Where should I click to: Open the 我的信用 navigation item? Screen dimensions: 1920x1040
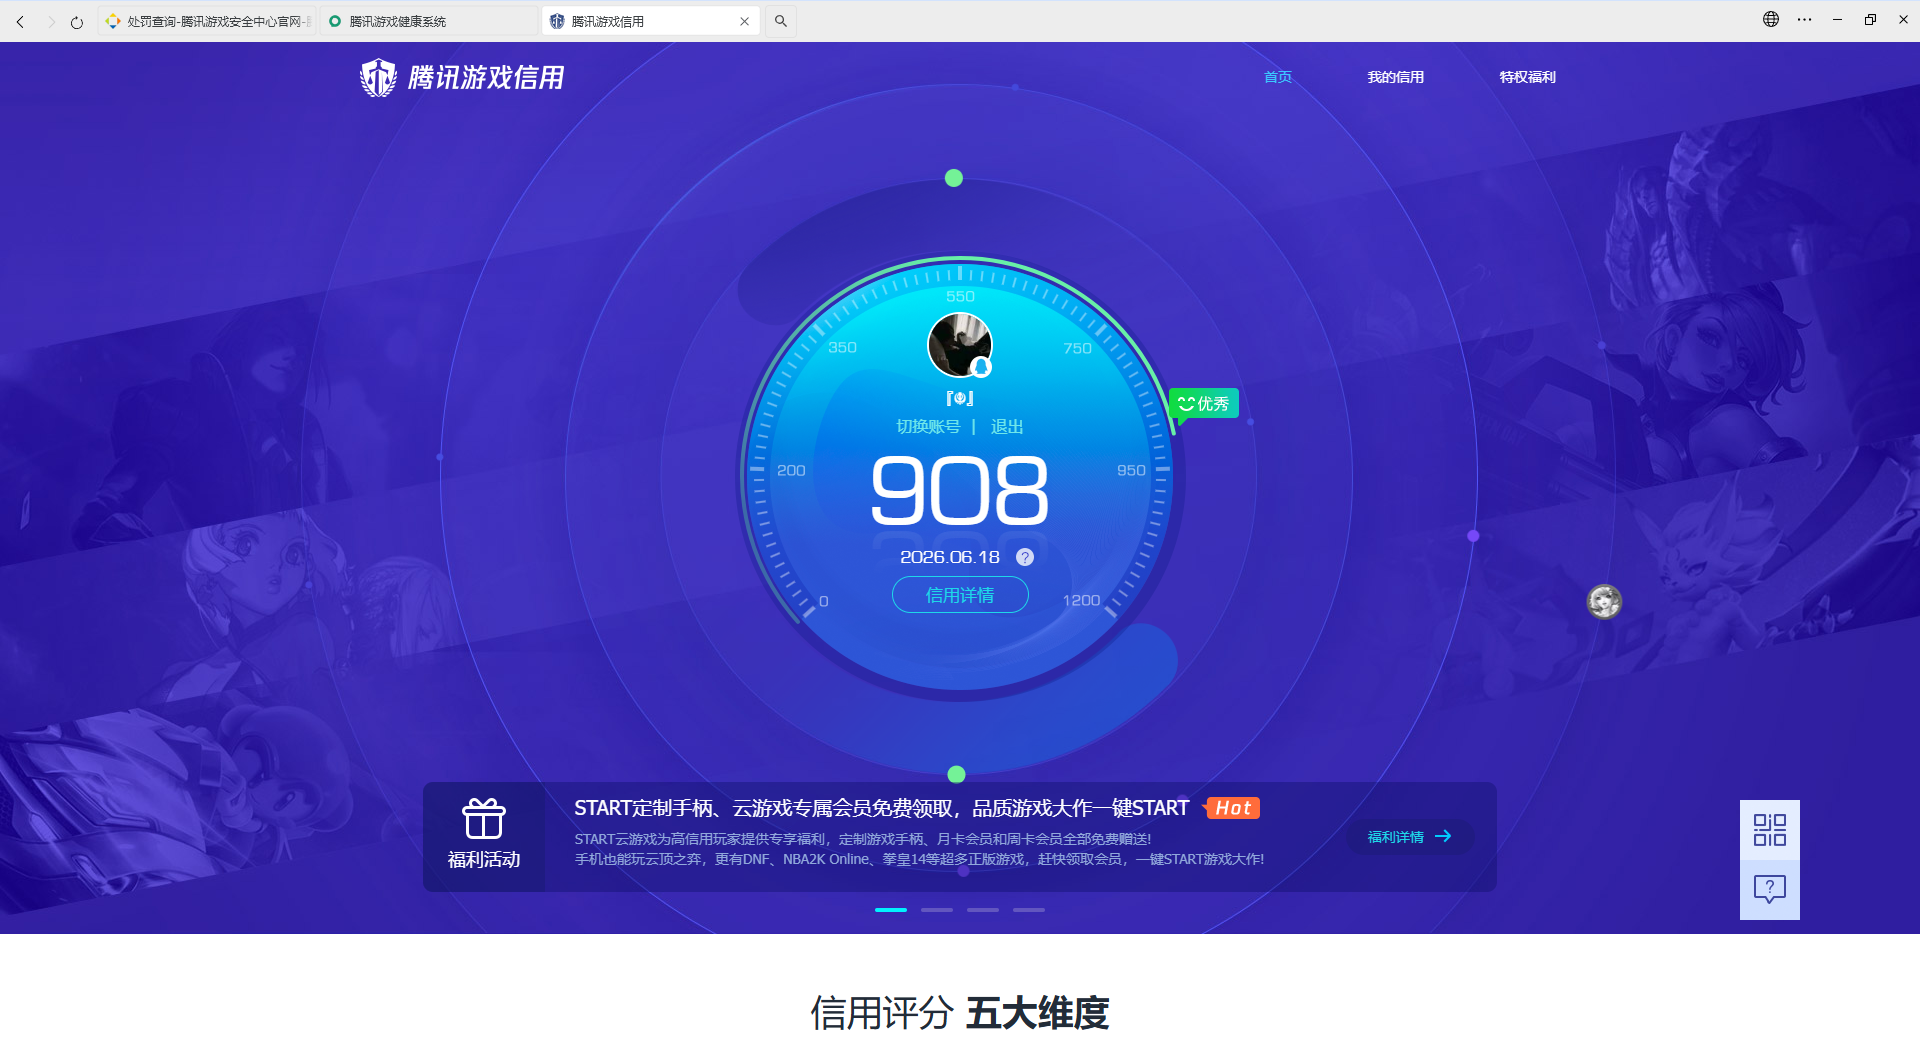coord(1396,77)
